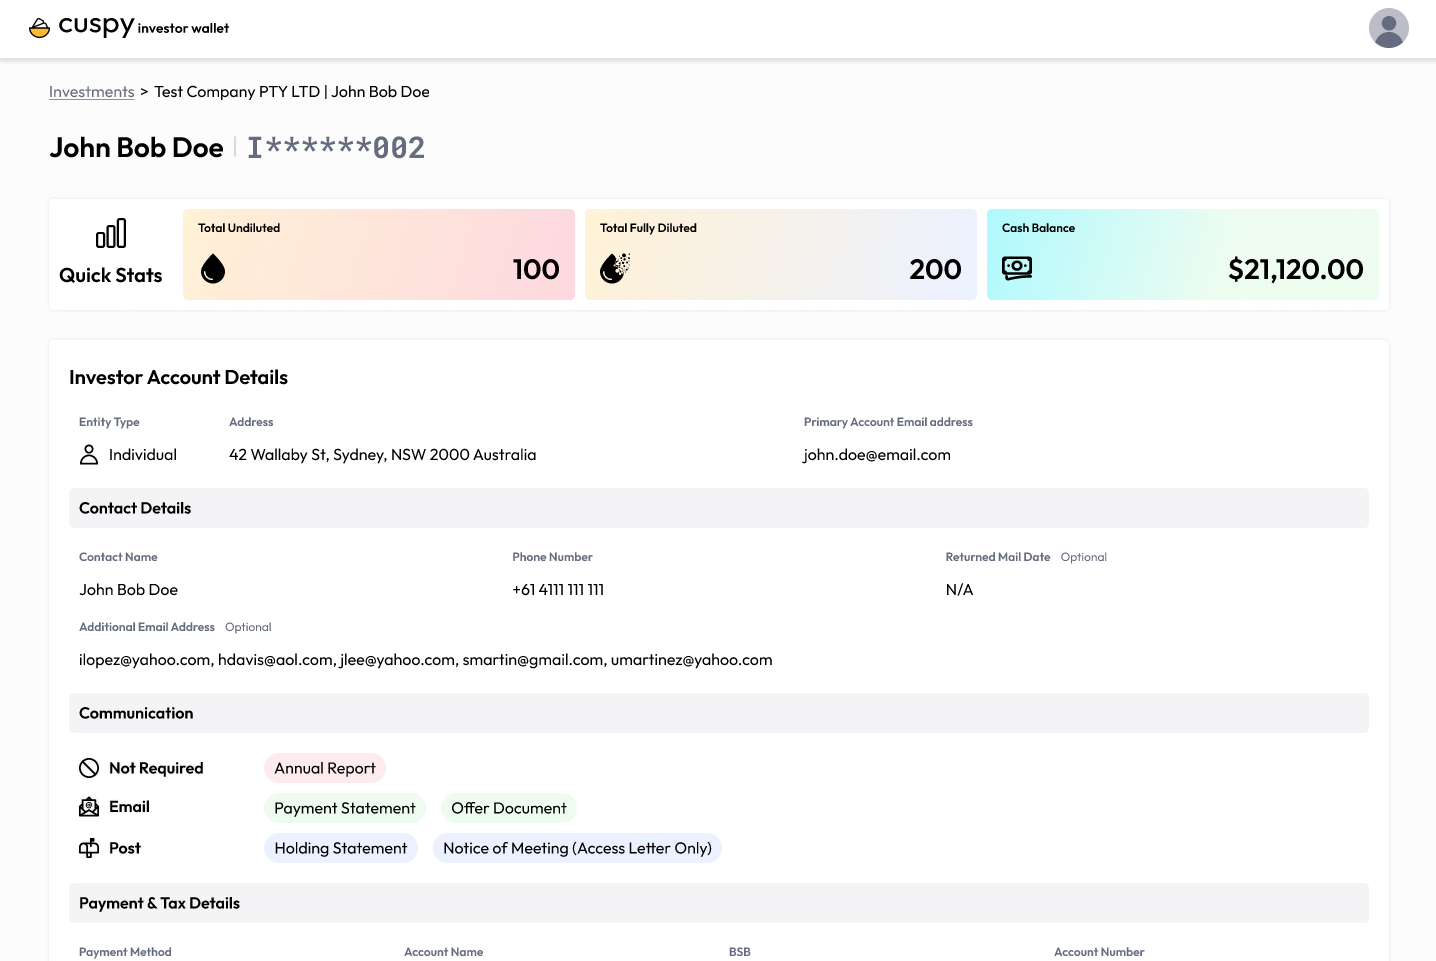Screen dimensions: 1436x961
Task: Click the Total Fully Diluted droplet icon
Action: [615, 268]
